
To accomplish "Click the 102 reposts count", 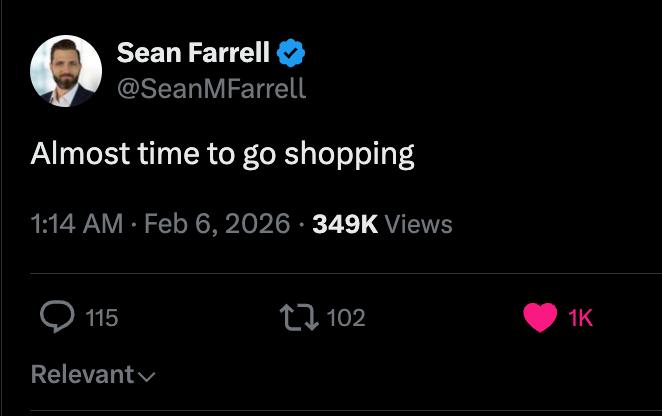I will [346, 318].
